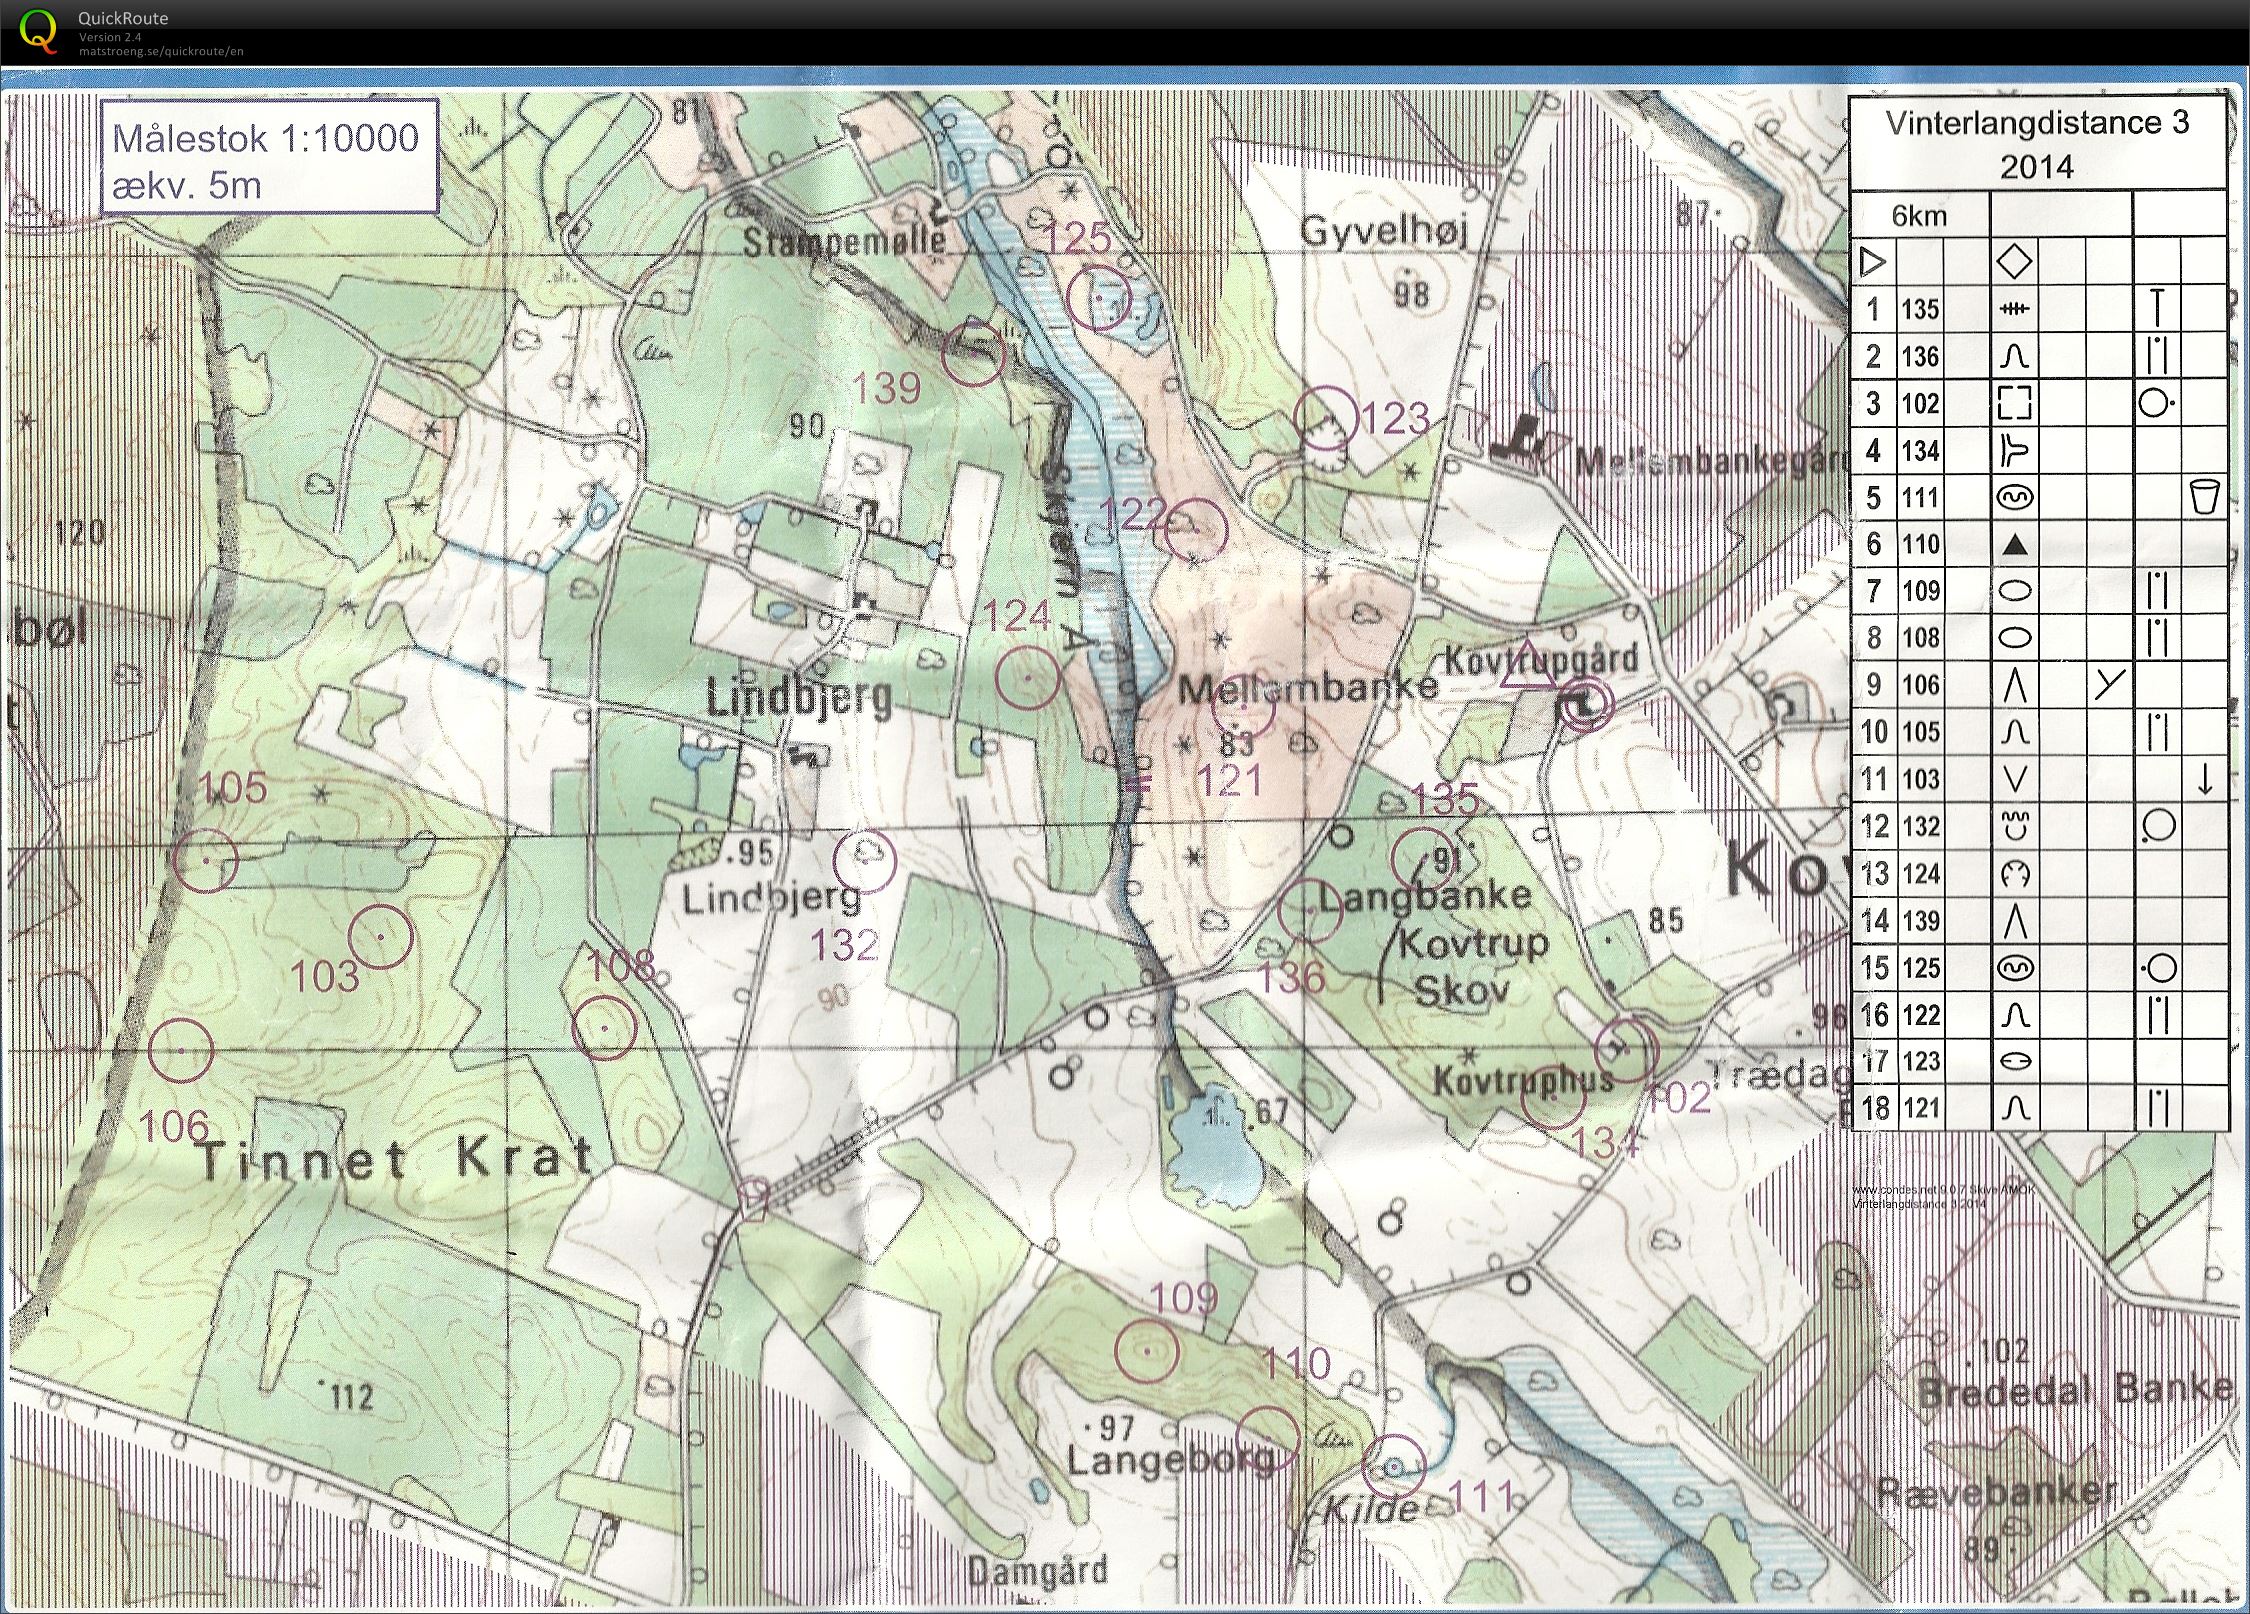Click the diamond symbol in the table's start row
Image resolution: width=2250 pixels, height=1614 pixels.
pyautogui.click(x=2015, y=262)
